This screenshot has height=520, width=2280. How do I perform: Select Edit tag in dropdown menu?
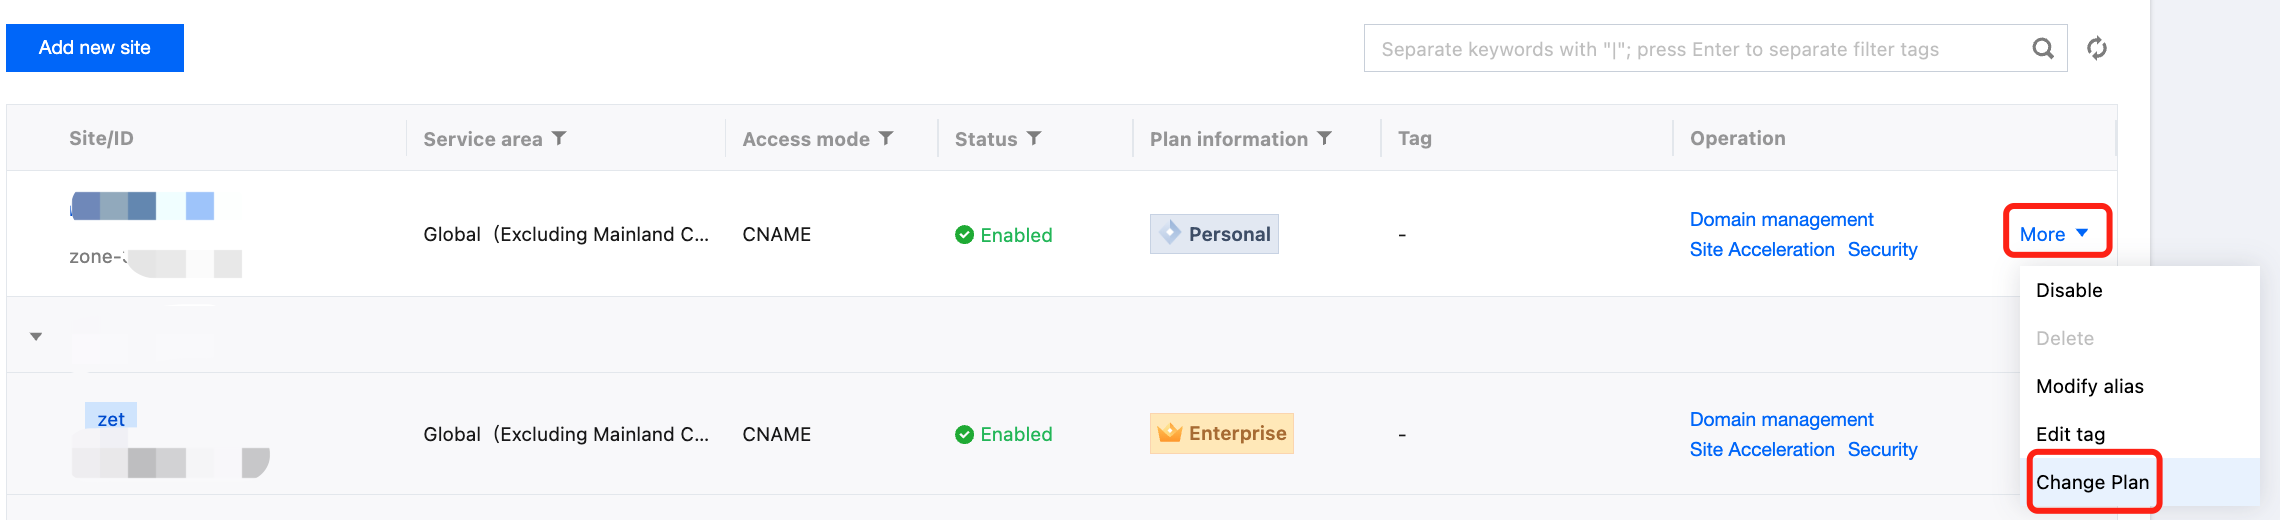(2070, 434)
